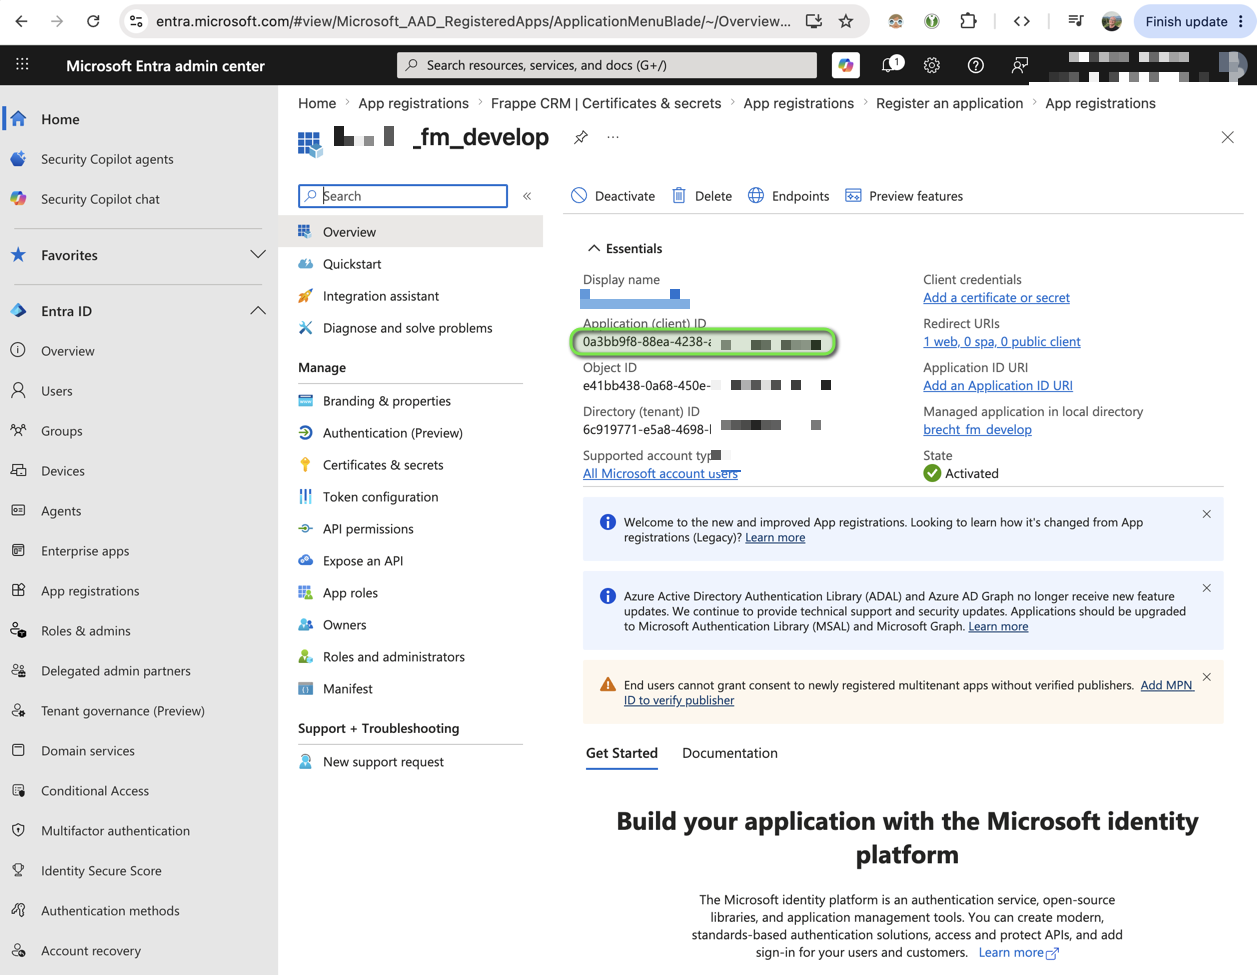Image resolution: width=1257 pixels, height=975 pixels.
Task: Click the resource menu Search field
Action: [403, 196]
